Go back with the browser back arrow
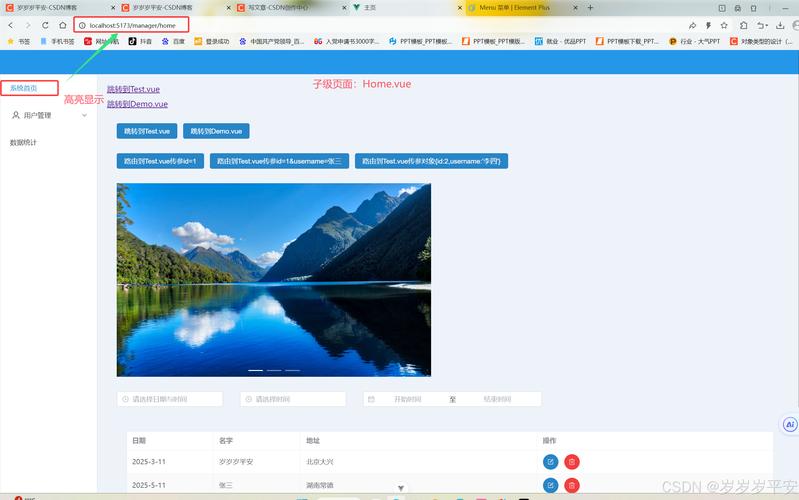 coord(11,25)
